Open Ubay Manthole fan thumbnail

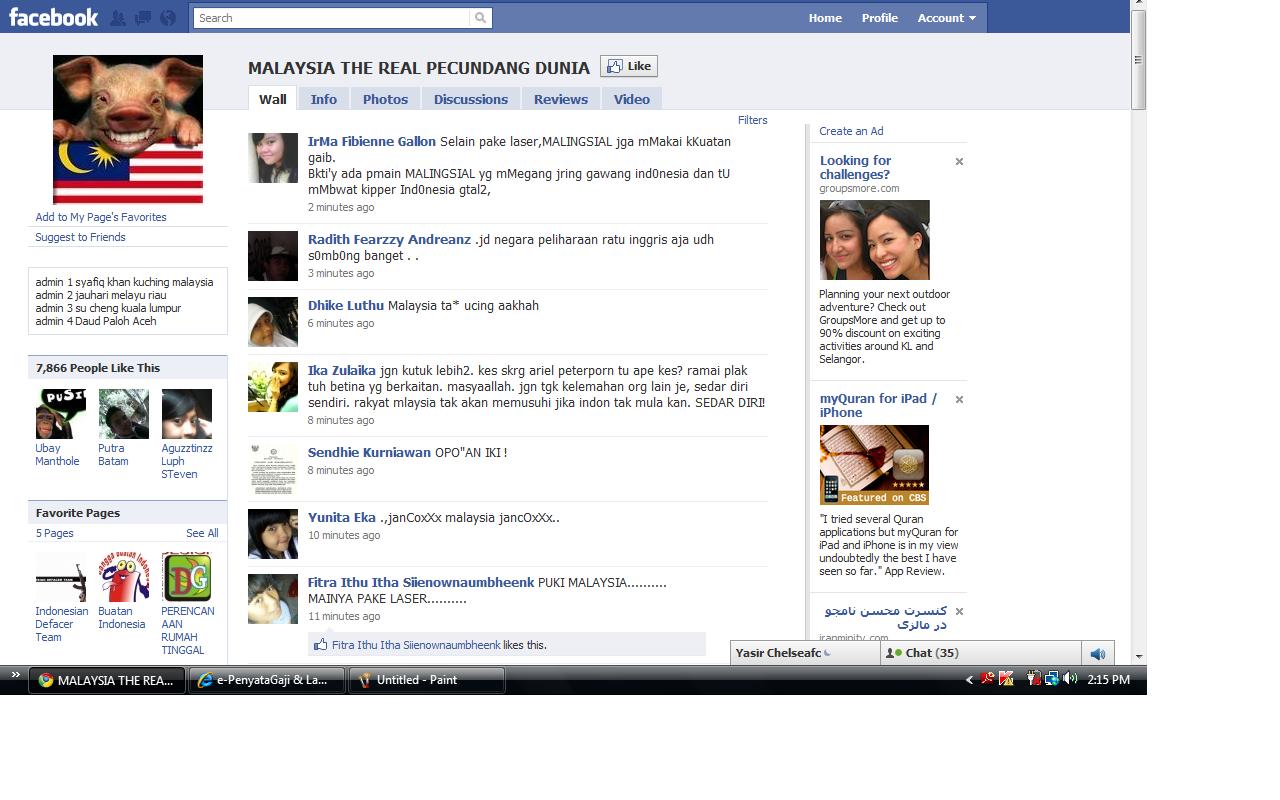click(x=60, y=414)
